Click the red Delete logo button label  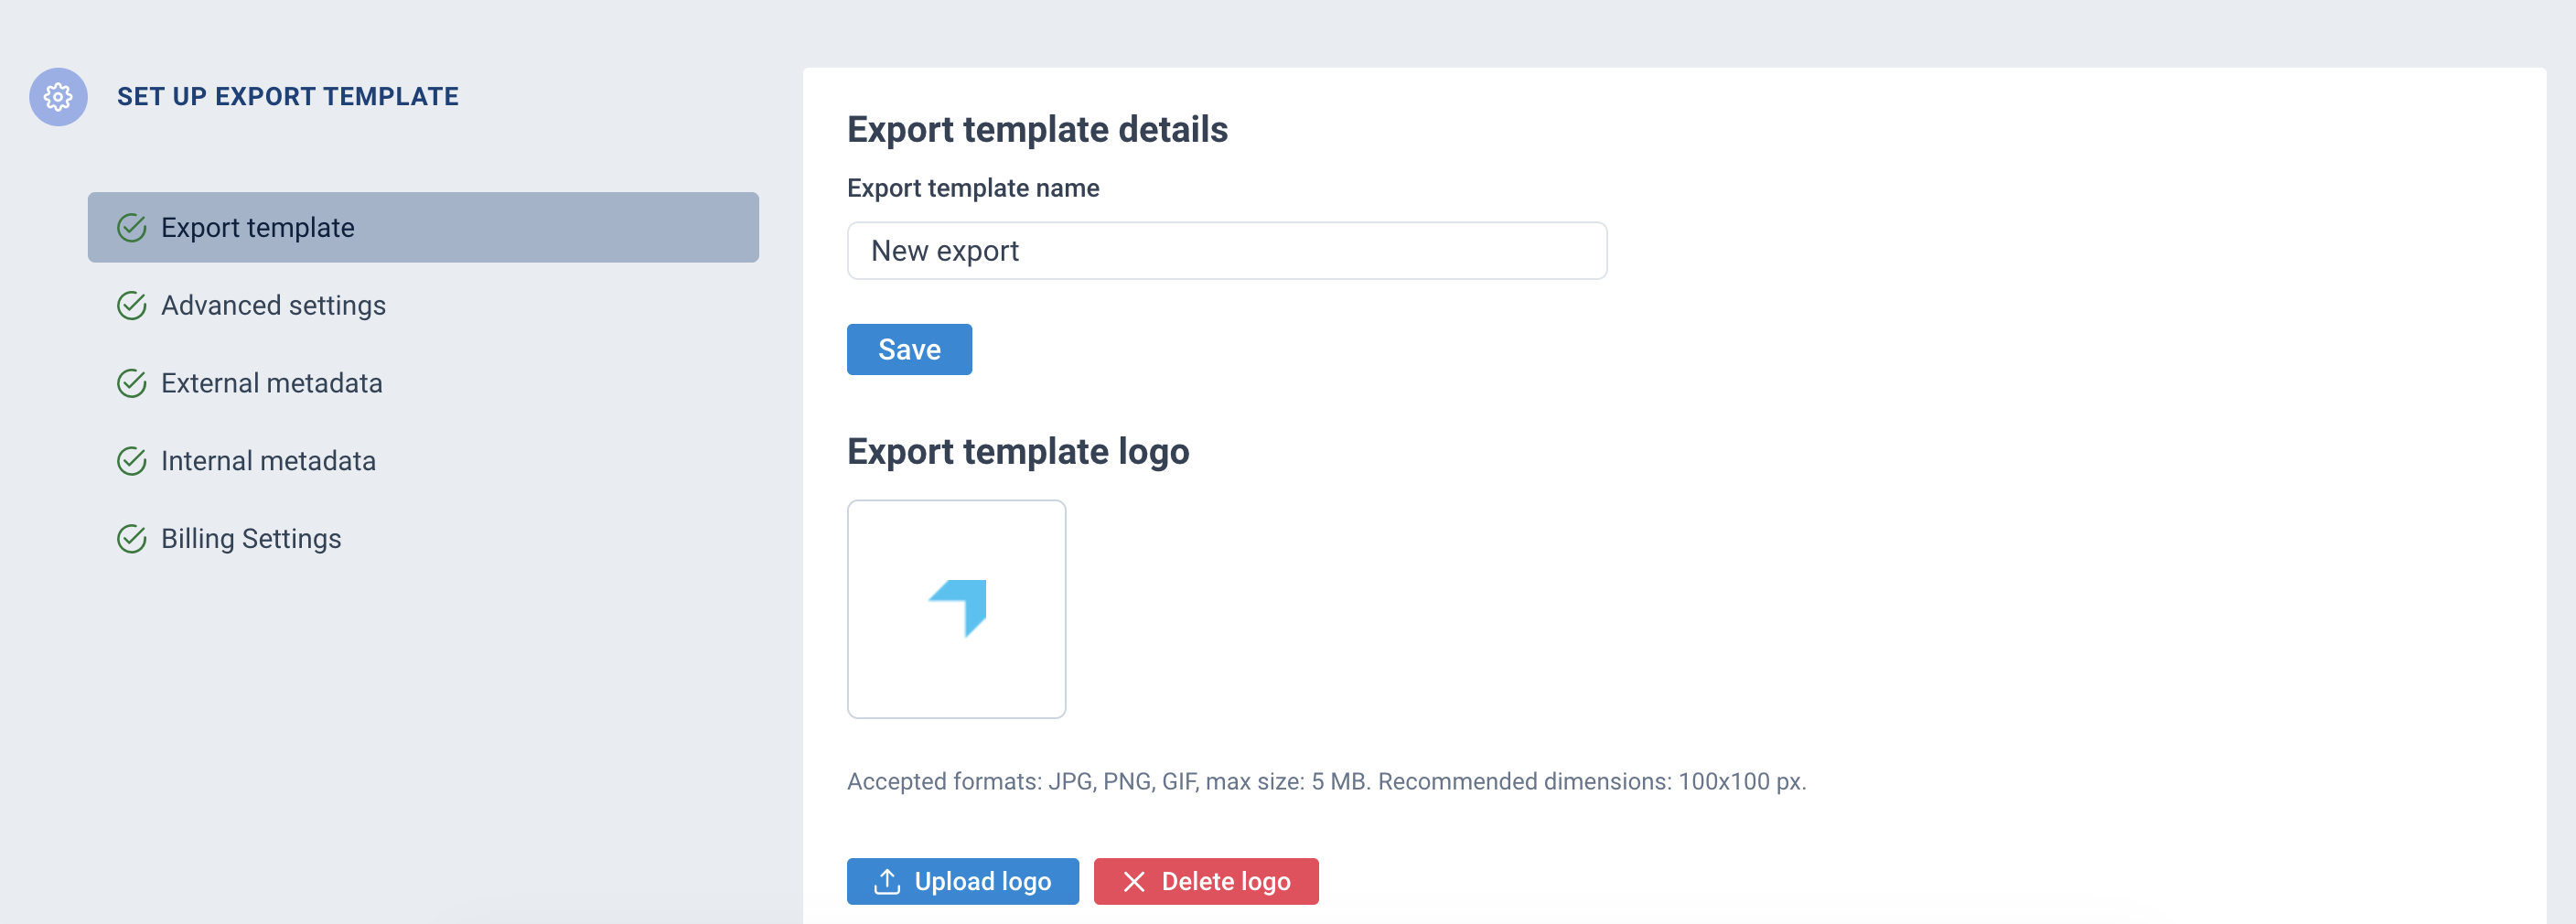(1225, 881)
